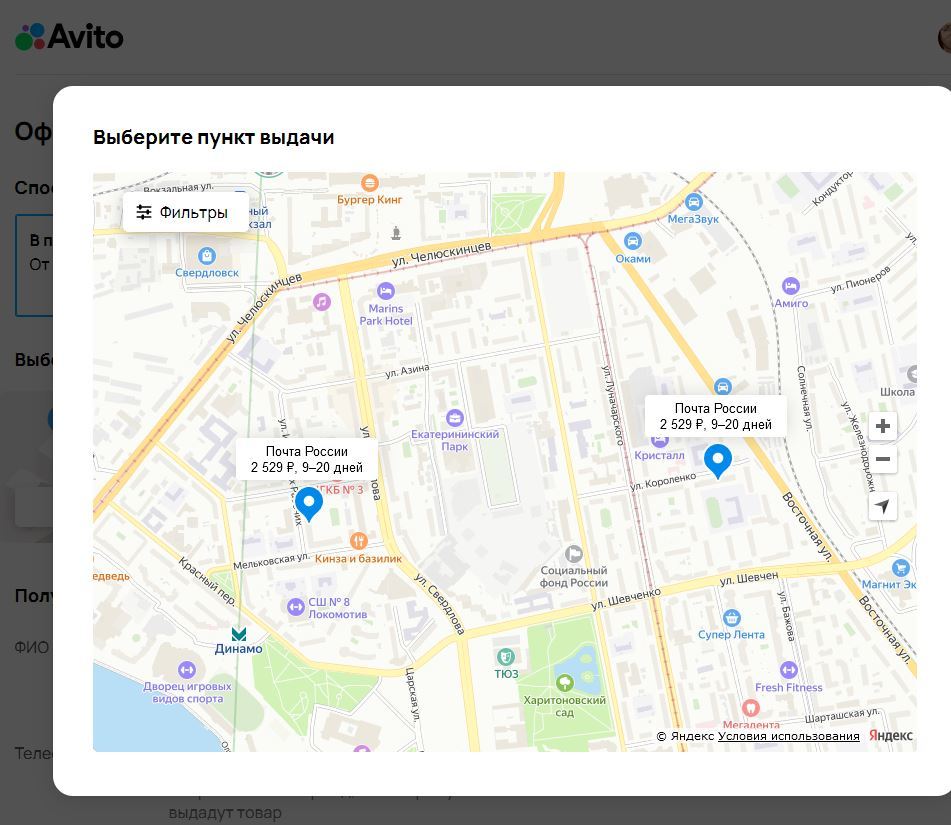Select Почта России pin near ГКБ № 3
This screenshot has width=951, height=825.
(309, 503)
